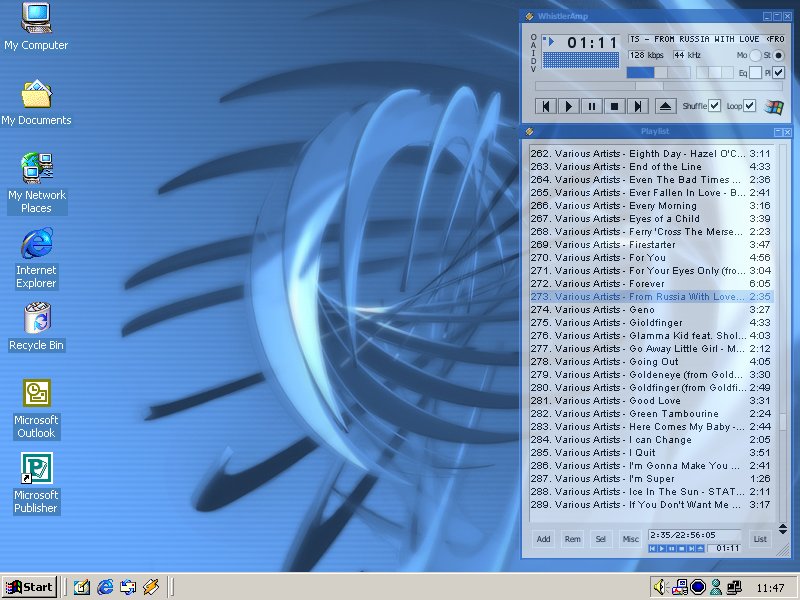Pause the current track in WhistlerAmp
Screen dimensions: 800x600
[x=591, y=106]
